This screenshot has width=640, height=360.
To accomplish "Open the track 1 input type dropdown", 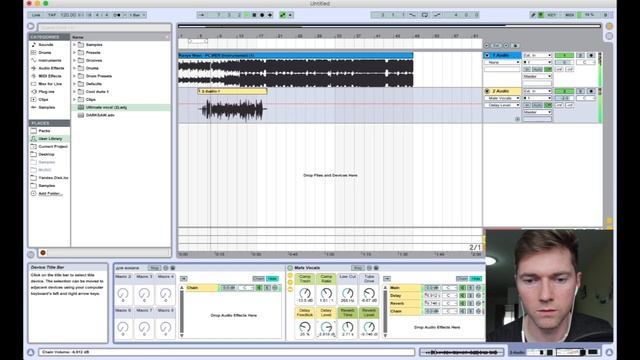I will (537, 55).
